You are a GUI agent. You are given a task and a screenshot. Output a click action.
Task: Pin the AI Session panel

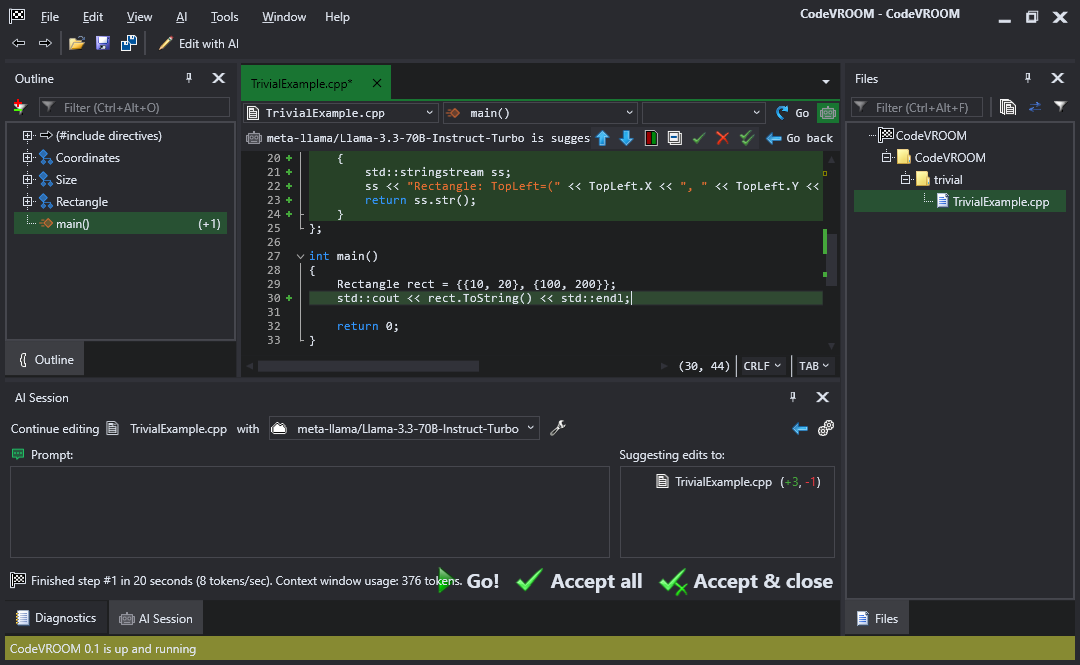[x=793, y=397]
